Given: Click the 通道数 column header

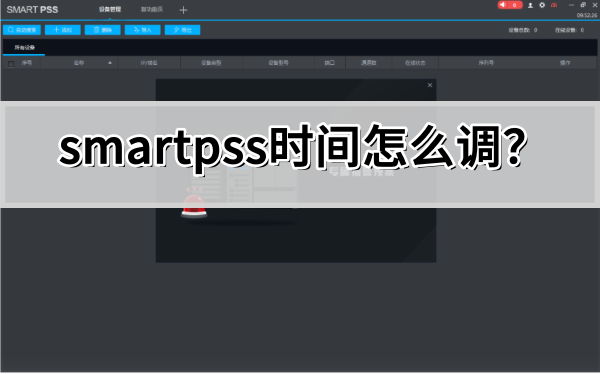Looking at the screenshot, I should click(368, 63).
